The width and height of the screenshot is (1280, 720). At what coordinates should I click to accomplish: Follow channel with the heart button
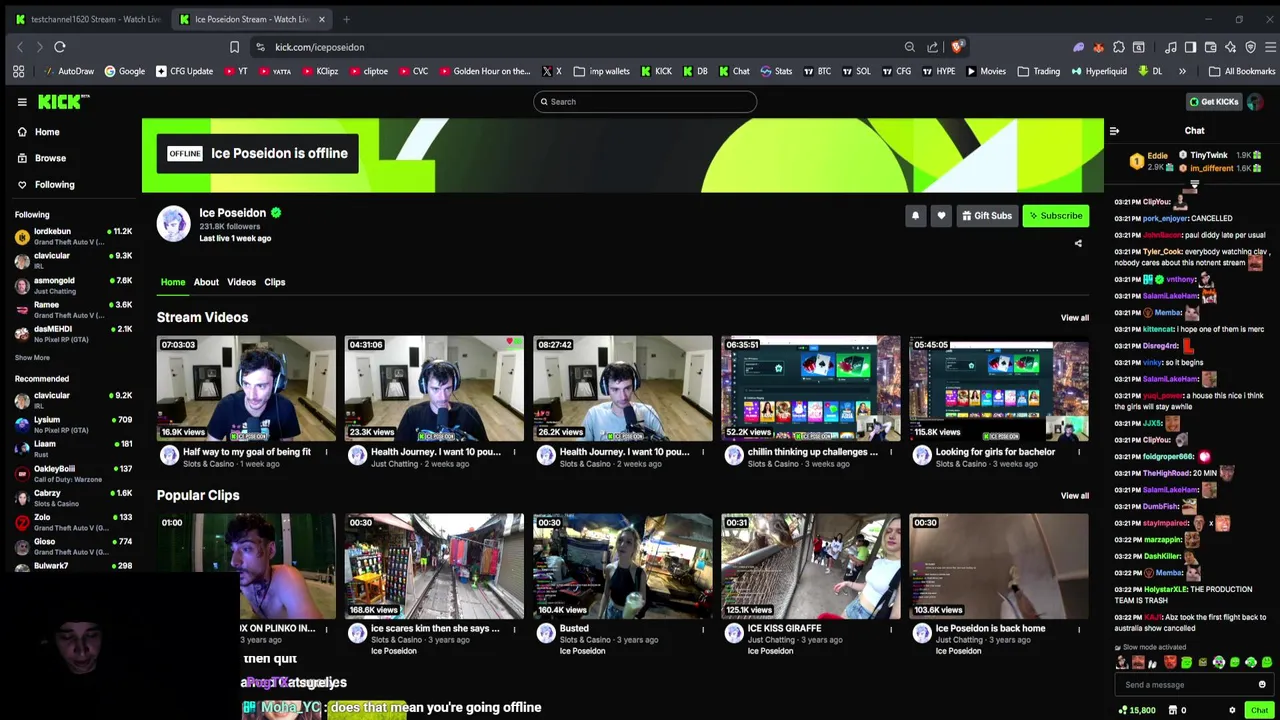(x=941, y=215)
